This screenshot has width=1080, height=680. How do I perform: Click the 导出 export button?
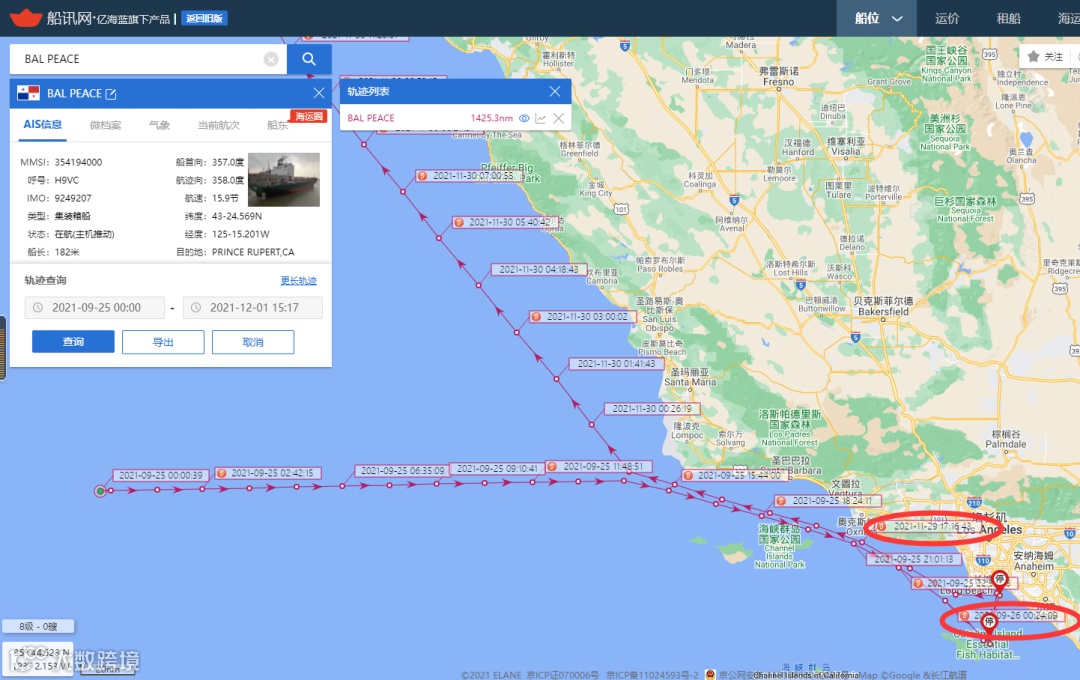(163, 342)
